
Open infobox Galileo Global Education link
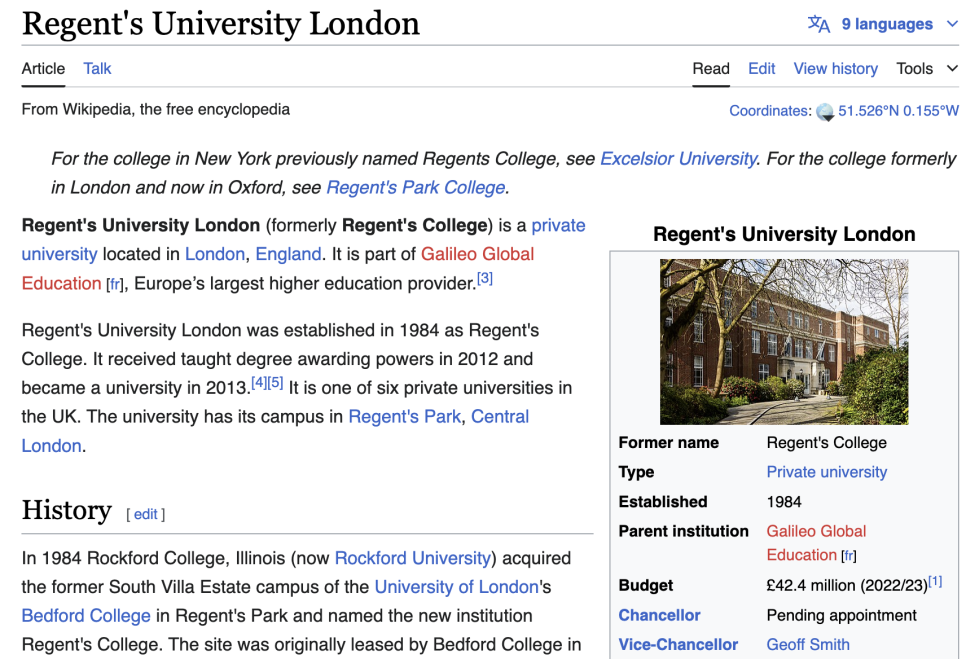pyautogui.click(x=816, y=532)
